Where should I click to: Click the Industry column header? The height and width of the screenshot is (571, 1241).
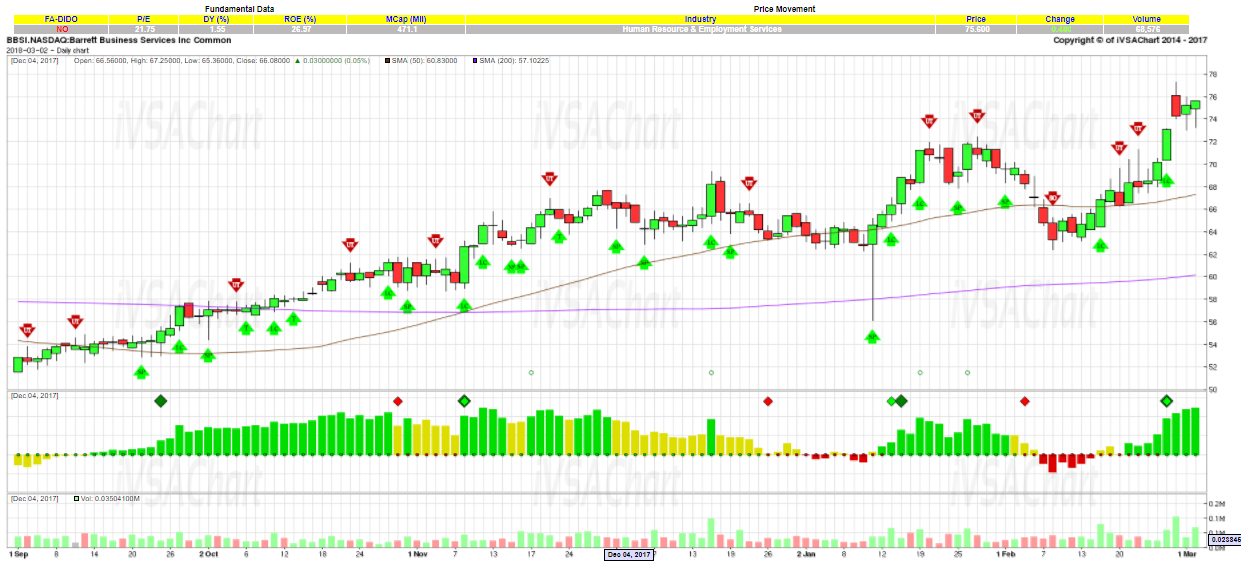pyautogui.click(x=700, y=19)
